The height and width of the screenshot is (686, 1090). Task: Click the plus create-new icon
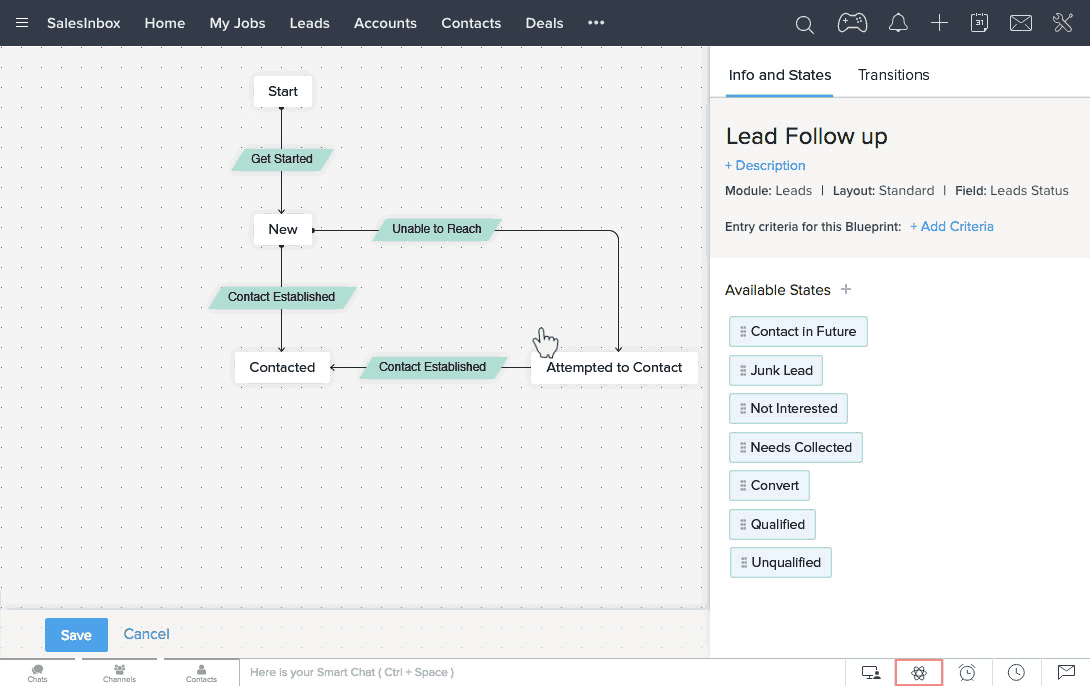939,23
